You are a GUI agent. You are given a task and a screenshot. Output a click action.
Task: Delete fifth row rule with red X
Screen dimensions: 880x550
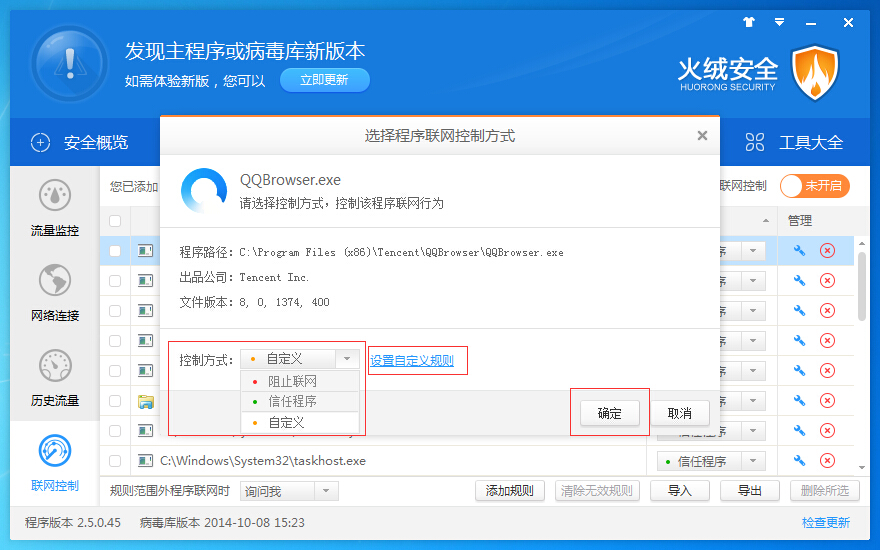tap(827, 370)
